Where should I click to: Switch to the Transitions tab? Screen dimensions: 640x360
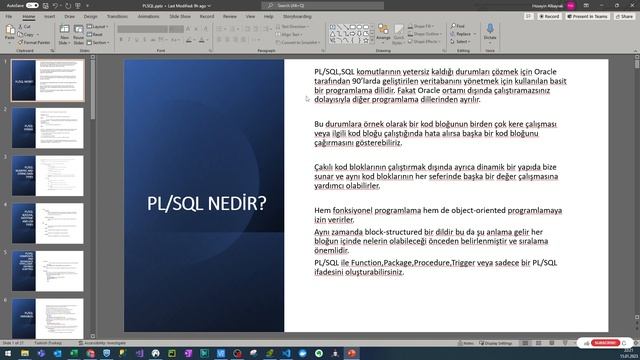[x=117, y=16]
